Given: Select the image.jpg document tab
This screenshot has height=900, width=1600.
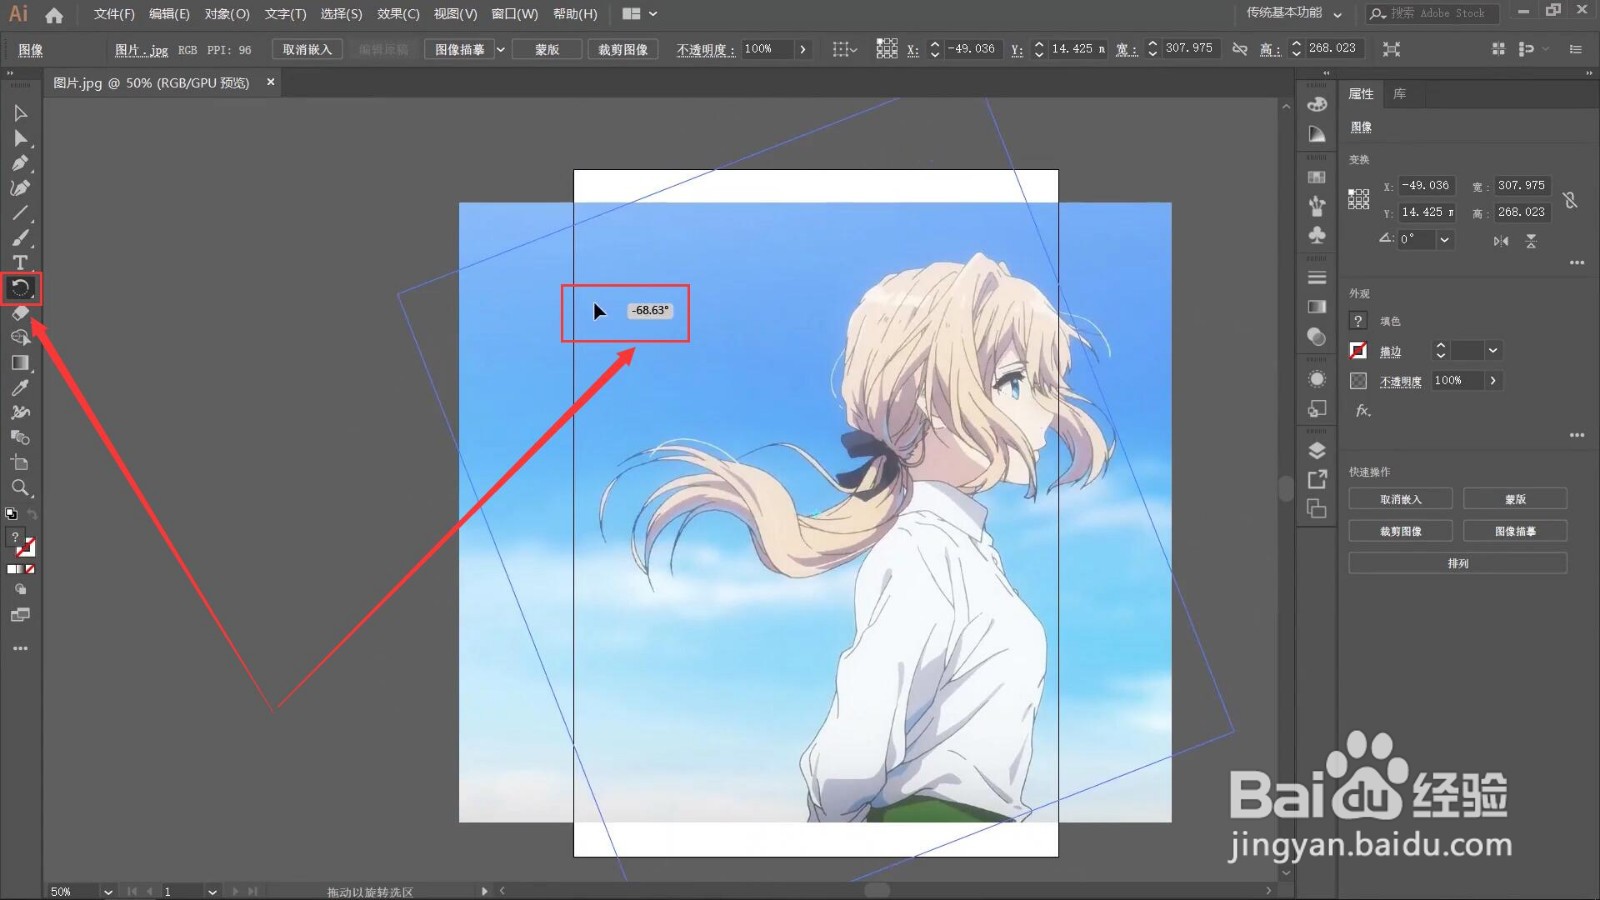Looking at the screenshot, I should pos(151,83).
